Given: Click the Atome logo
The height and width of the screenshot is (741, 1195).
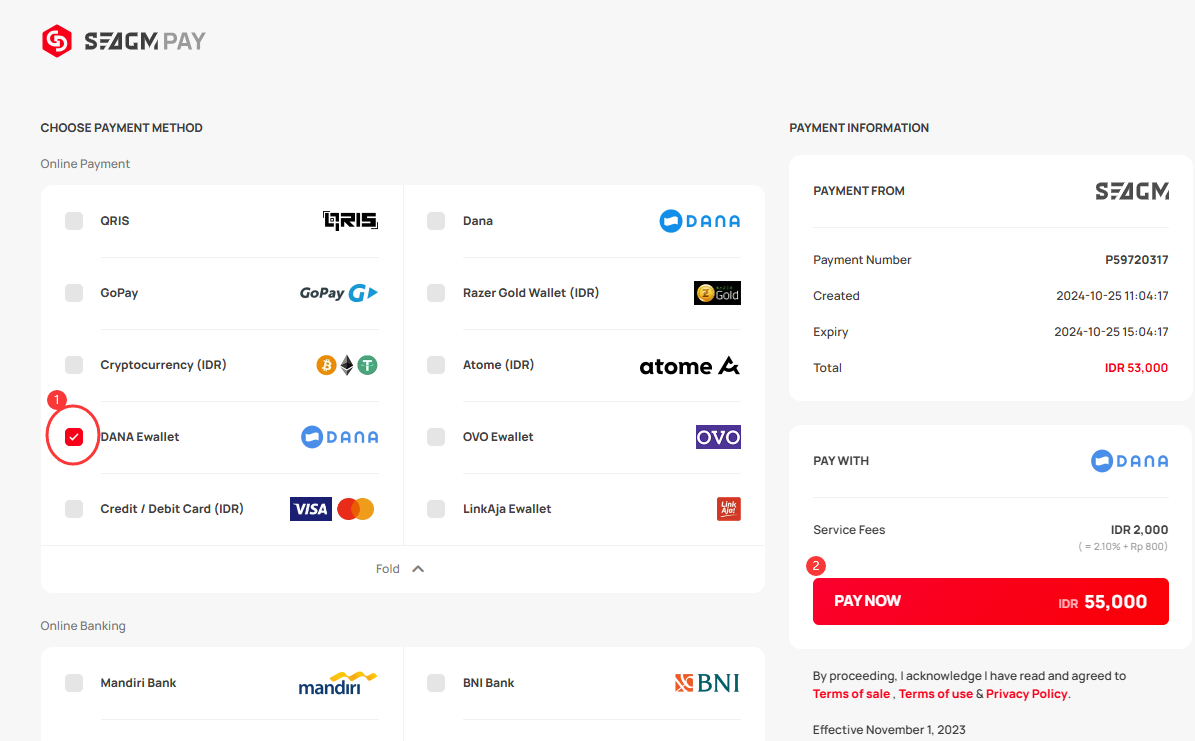Looking at the screenshot, I should pos(690,366).
